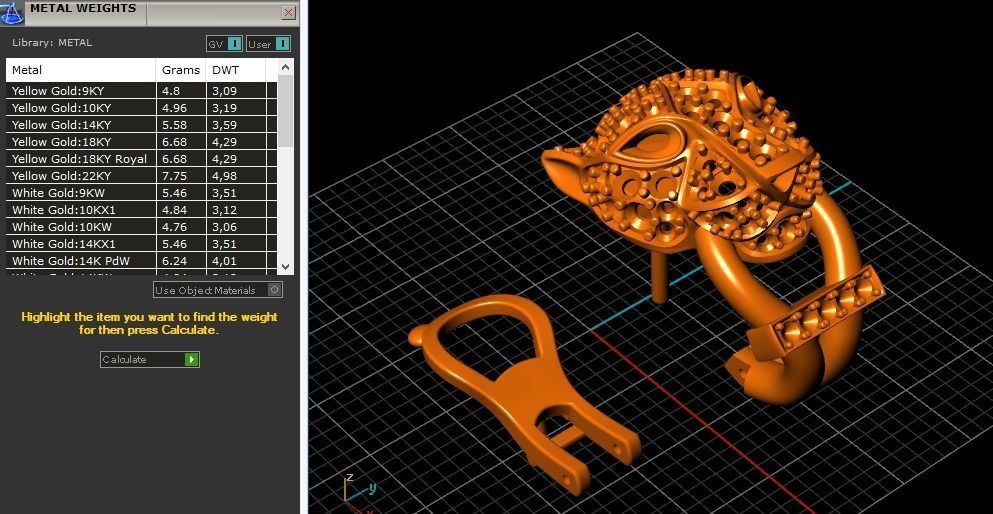The image size is (993, 514).
Task: Select Yellow Gold:14KY row
Action: pos(142,125)
